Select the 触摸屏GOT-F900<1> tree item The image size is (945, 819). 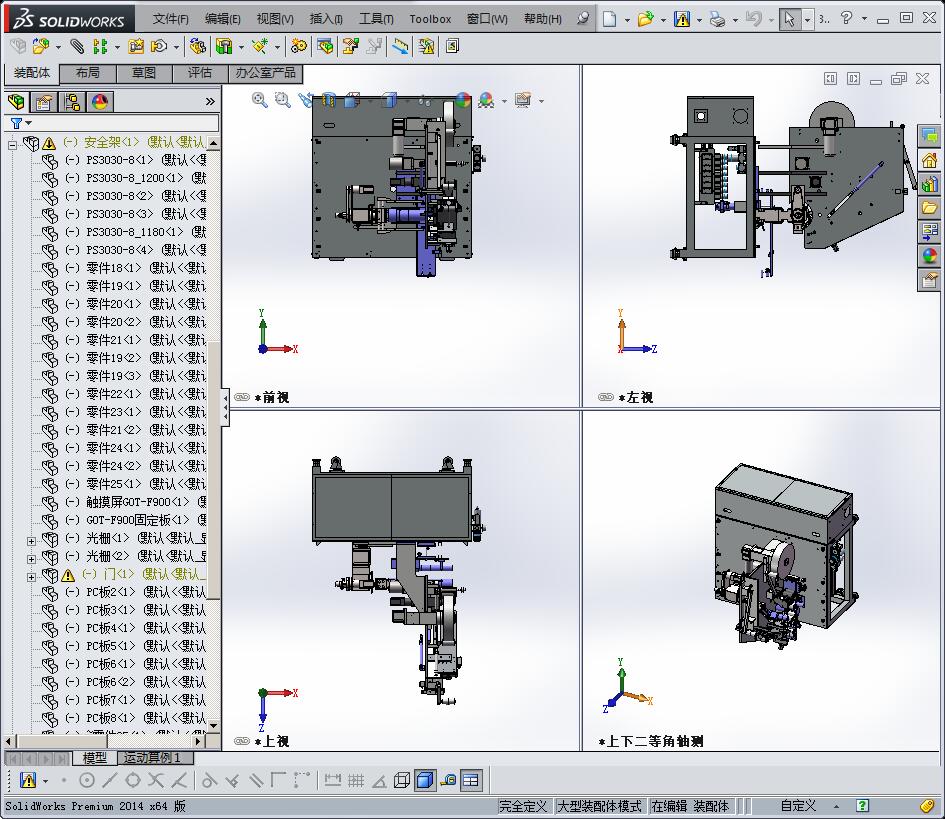(x=125, y=502)
